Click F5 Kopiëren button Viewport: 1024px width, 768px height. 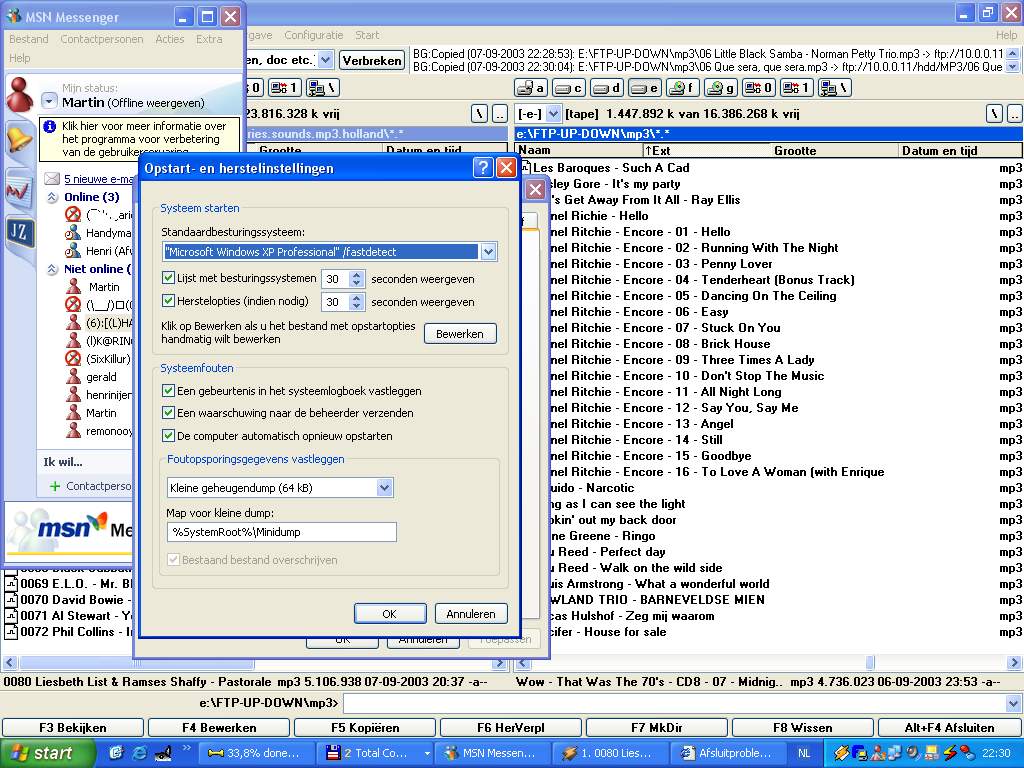click(x=365, y=728)
